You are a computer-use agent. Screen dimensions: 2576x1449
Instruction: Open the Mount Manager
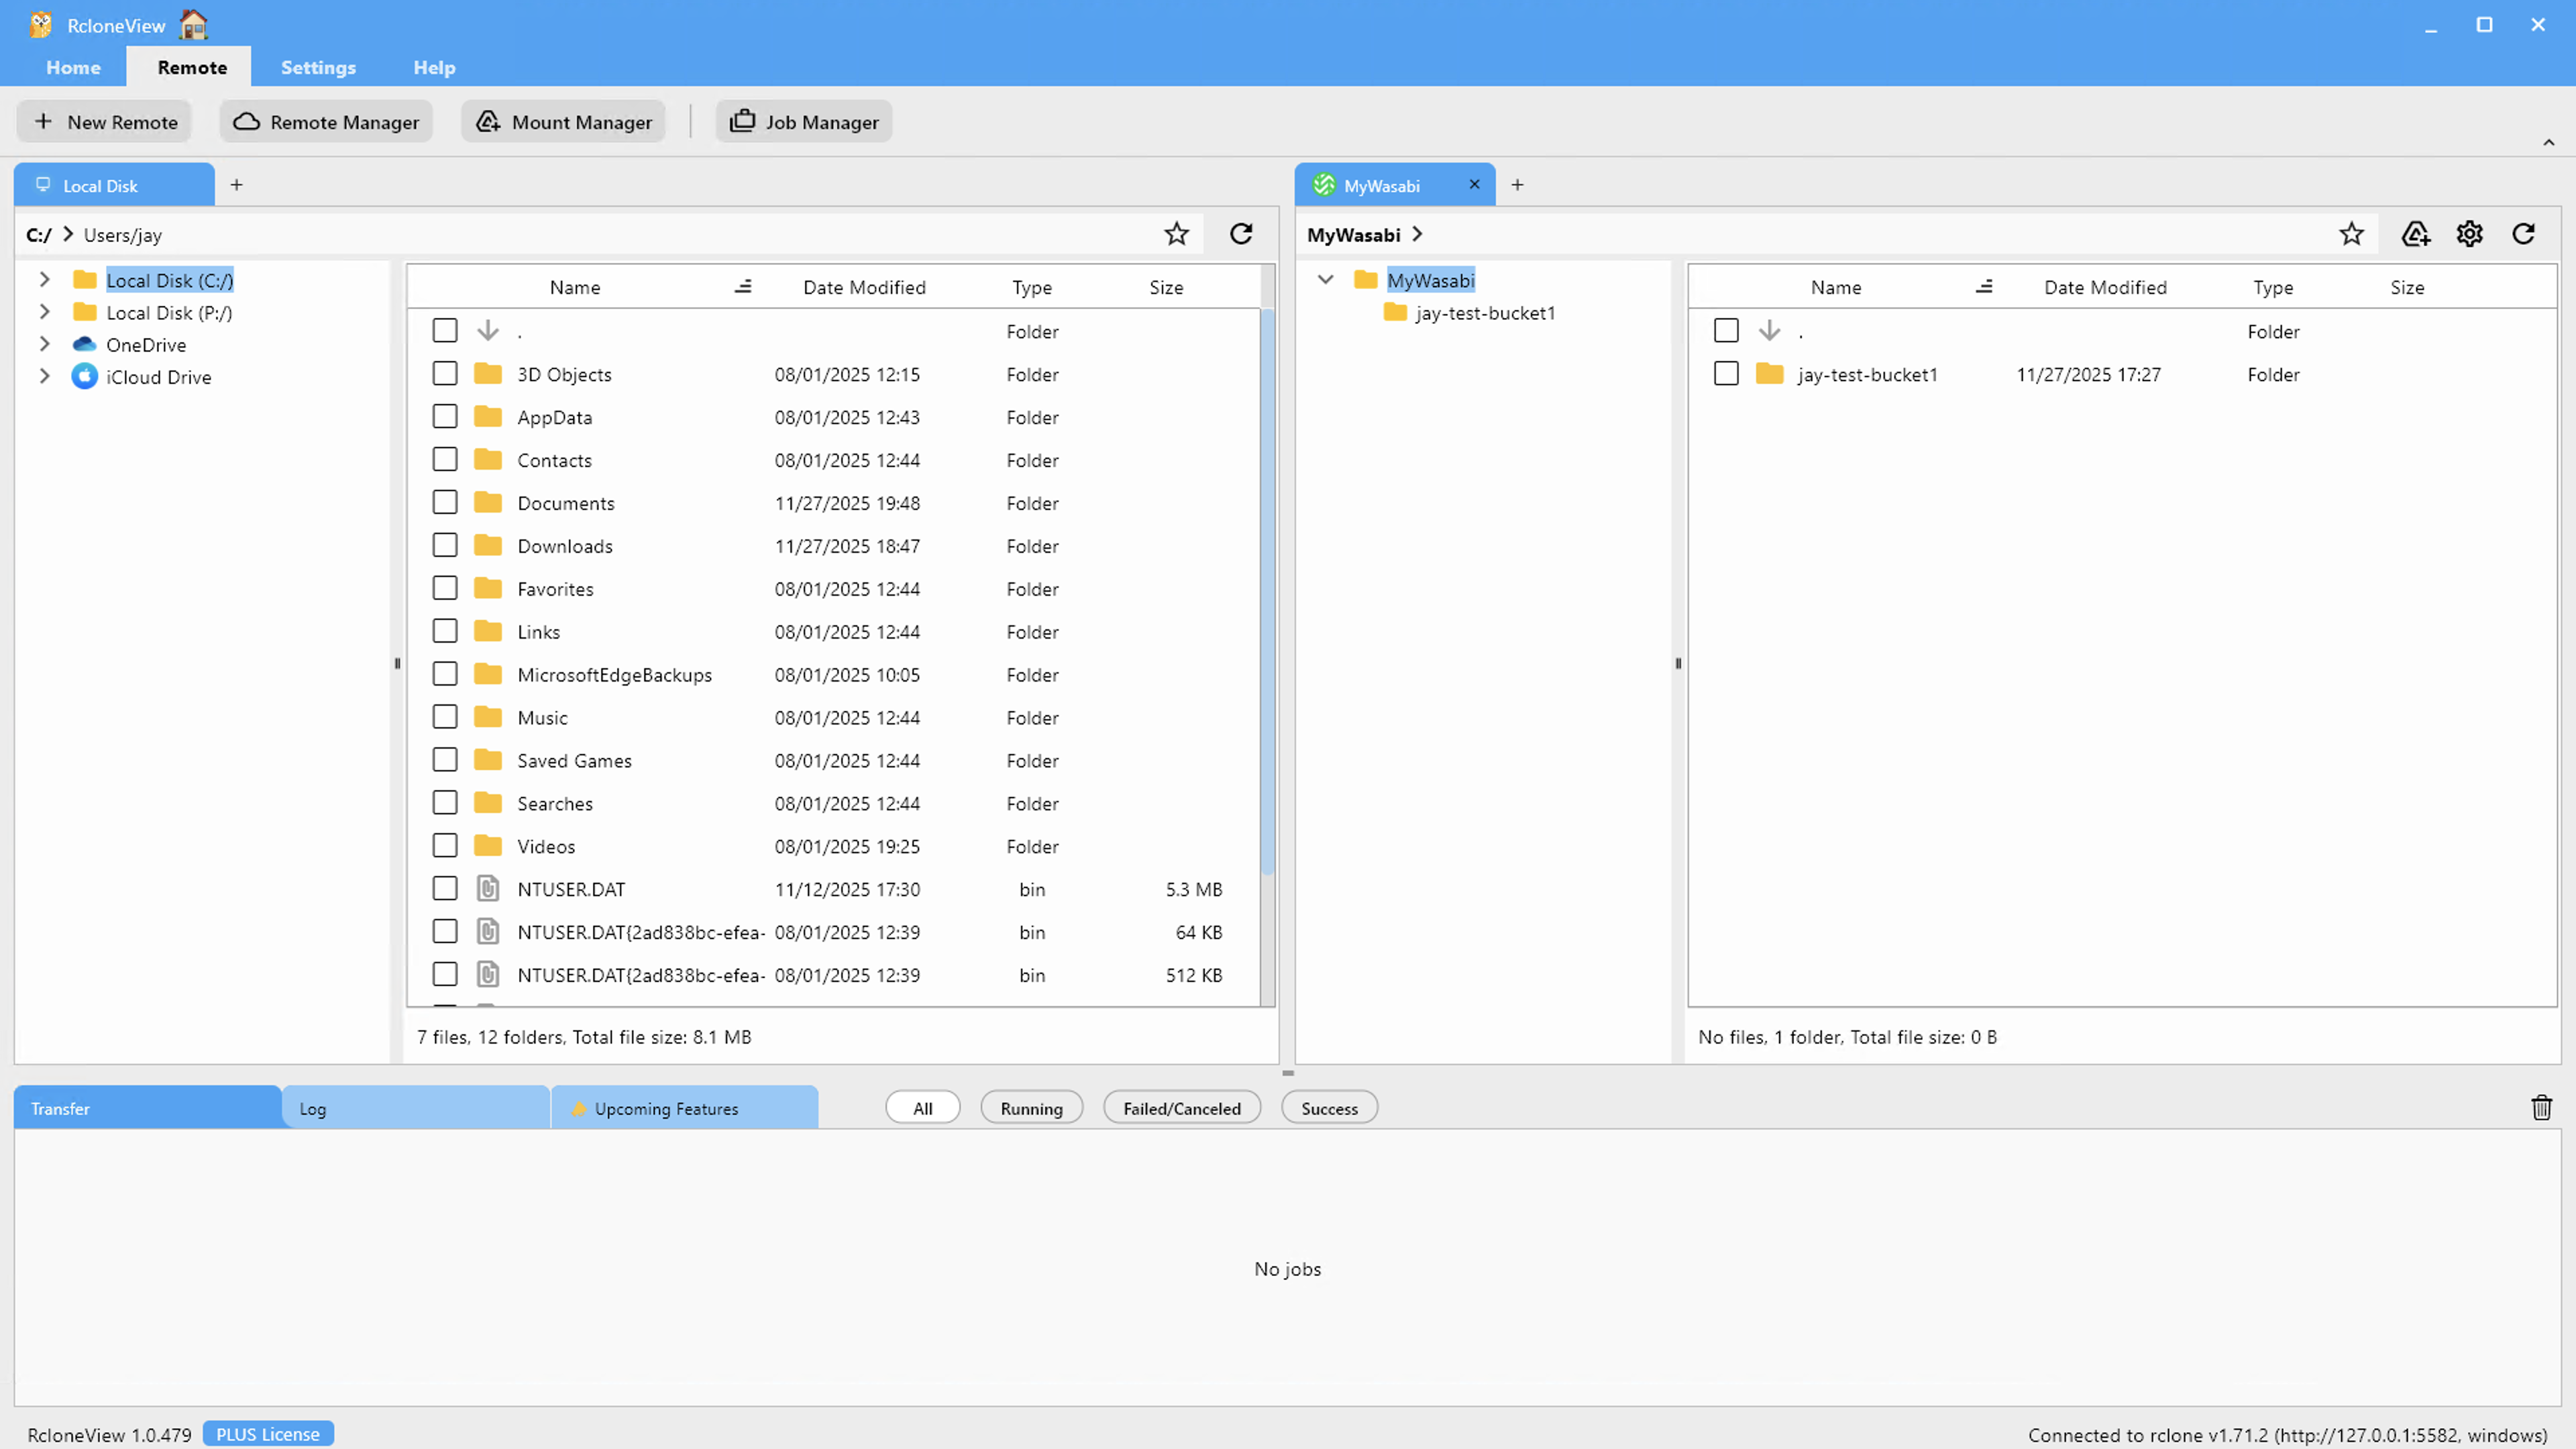coord(563,121)
